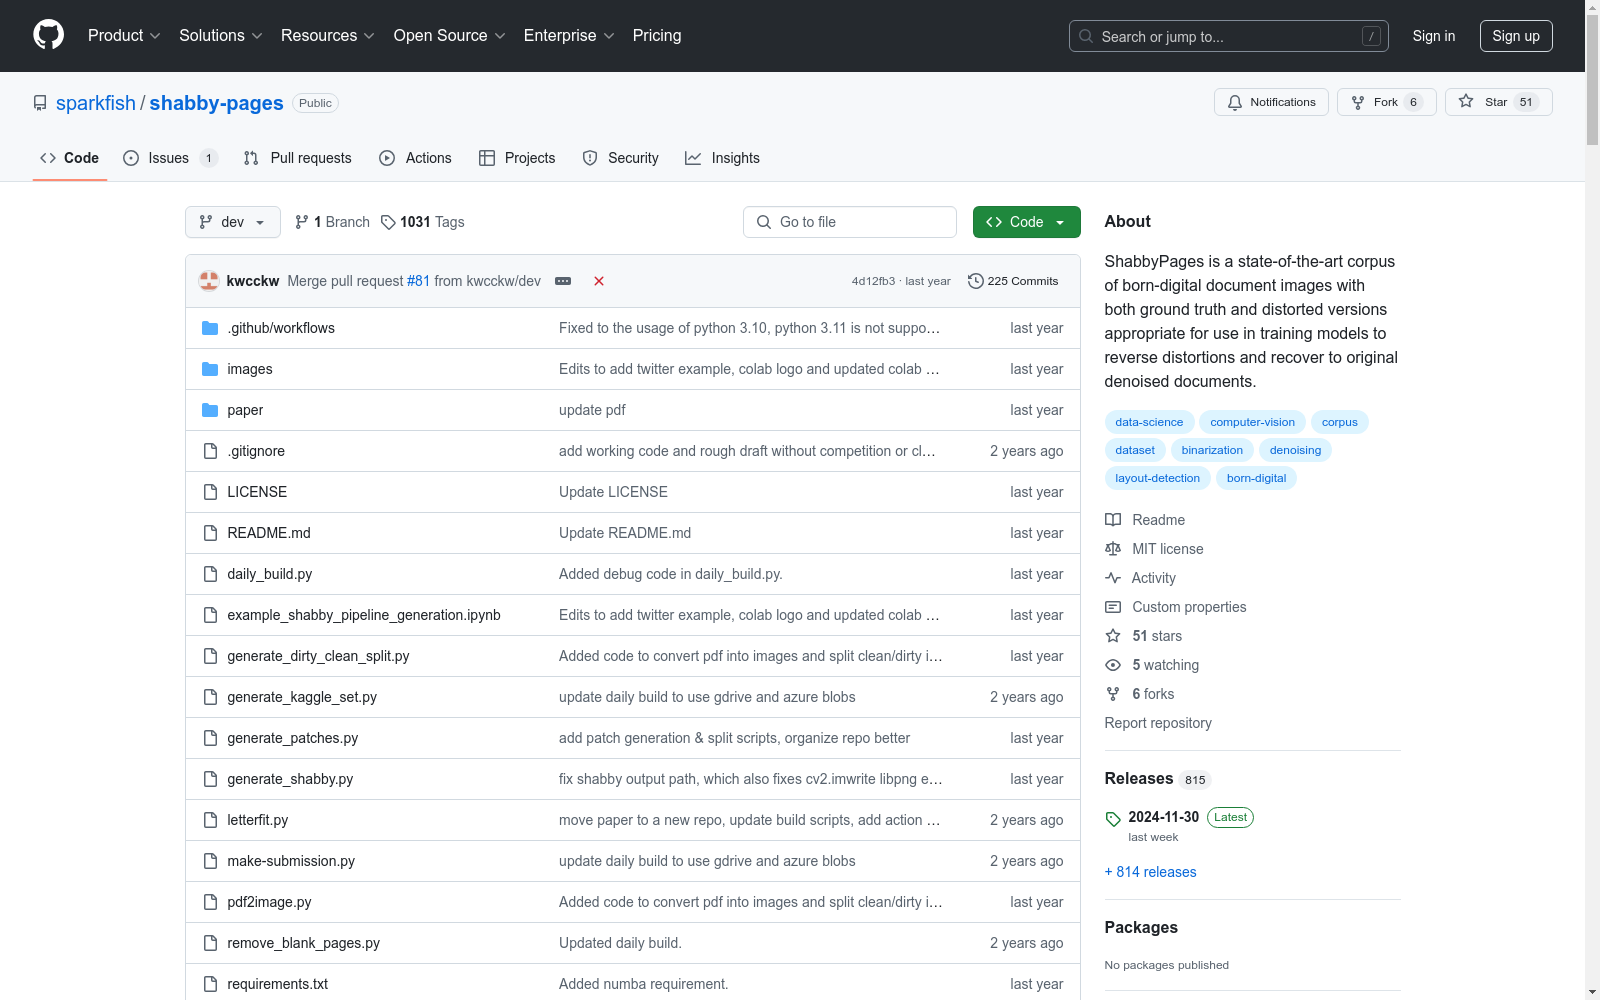Open letterfit.py file
The width and height of the screenshot is (1600, 1000).
(258, 820)
